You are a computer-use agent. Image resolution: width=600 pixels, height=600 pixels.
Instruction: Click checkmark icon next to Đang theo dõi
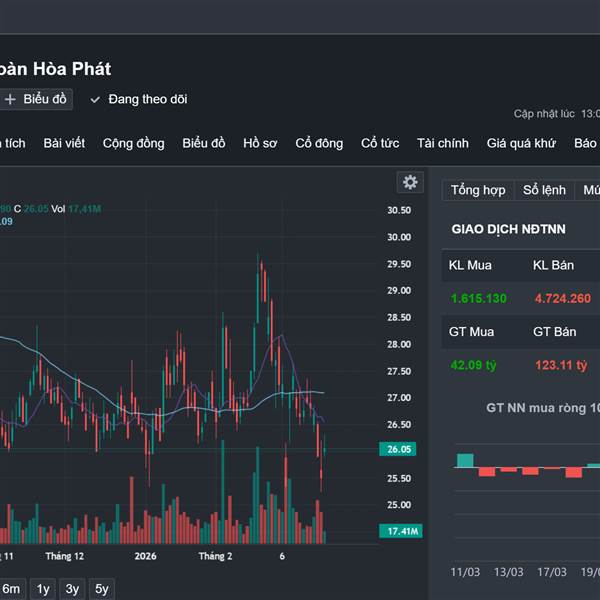[x=96, y=99]
